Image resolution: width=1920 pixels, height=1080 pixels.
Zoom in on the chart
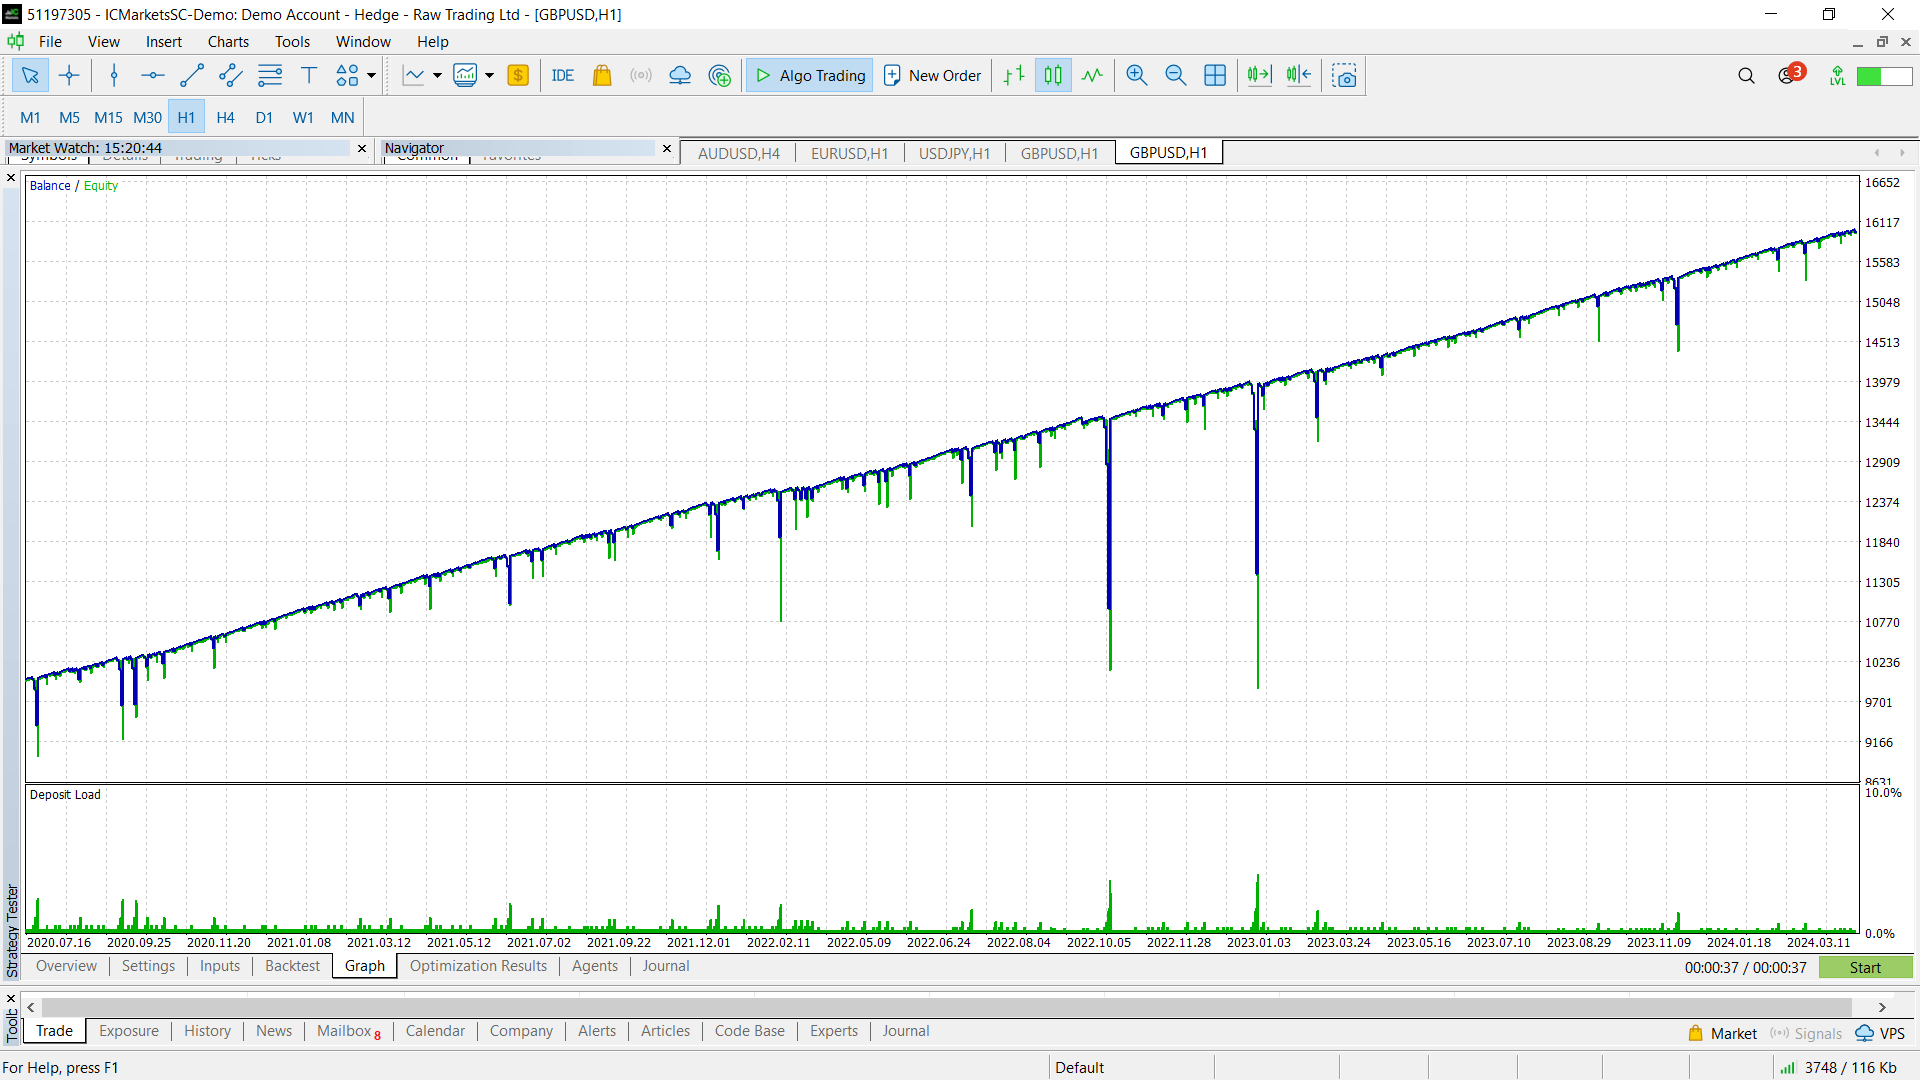click(x=1136, y=75)
